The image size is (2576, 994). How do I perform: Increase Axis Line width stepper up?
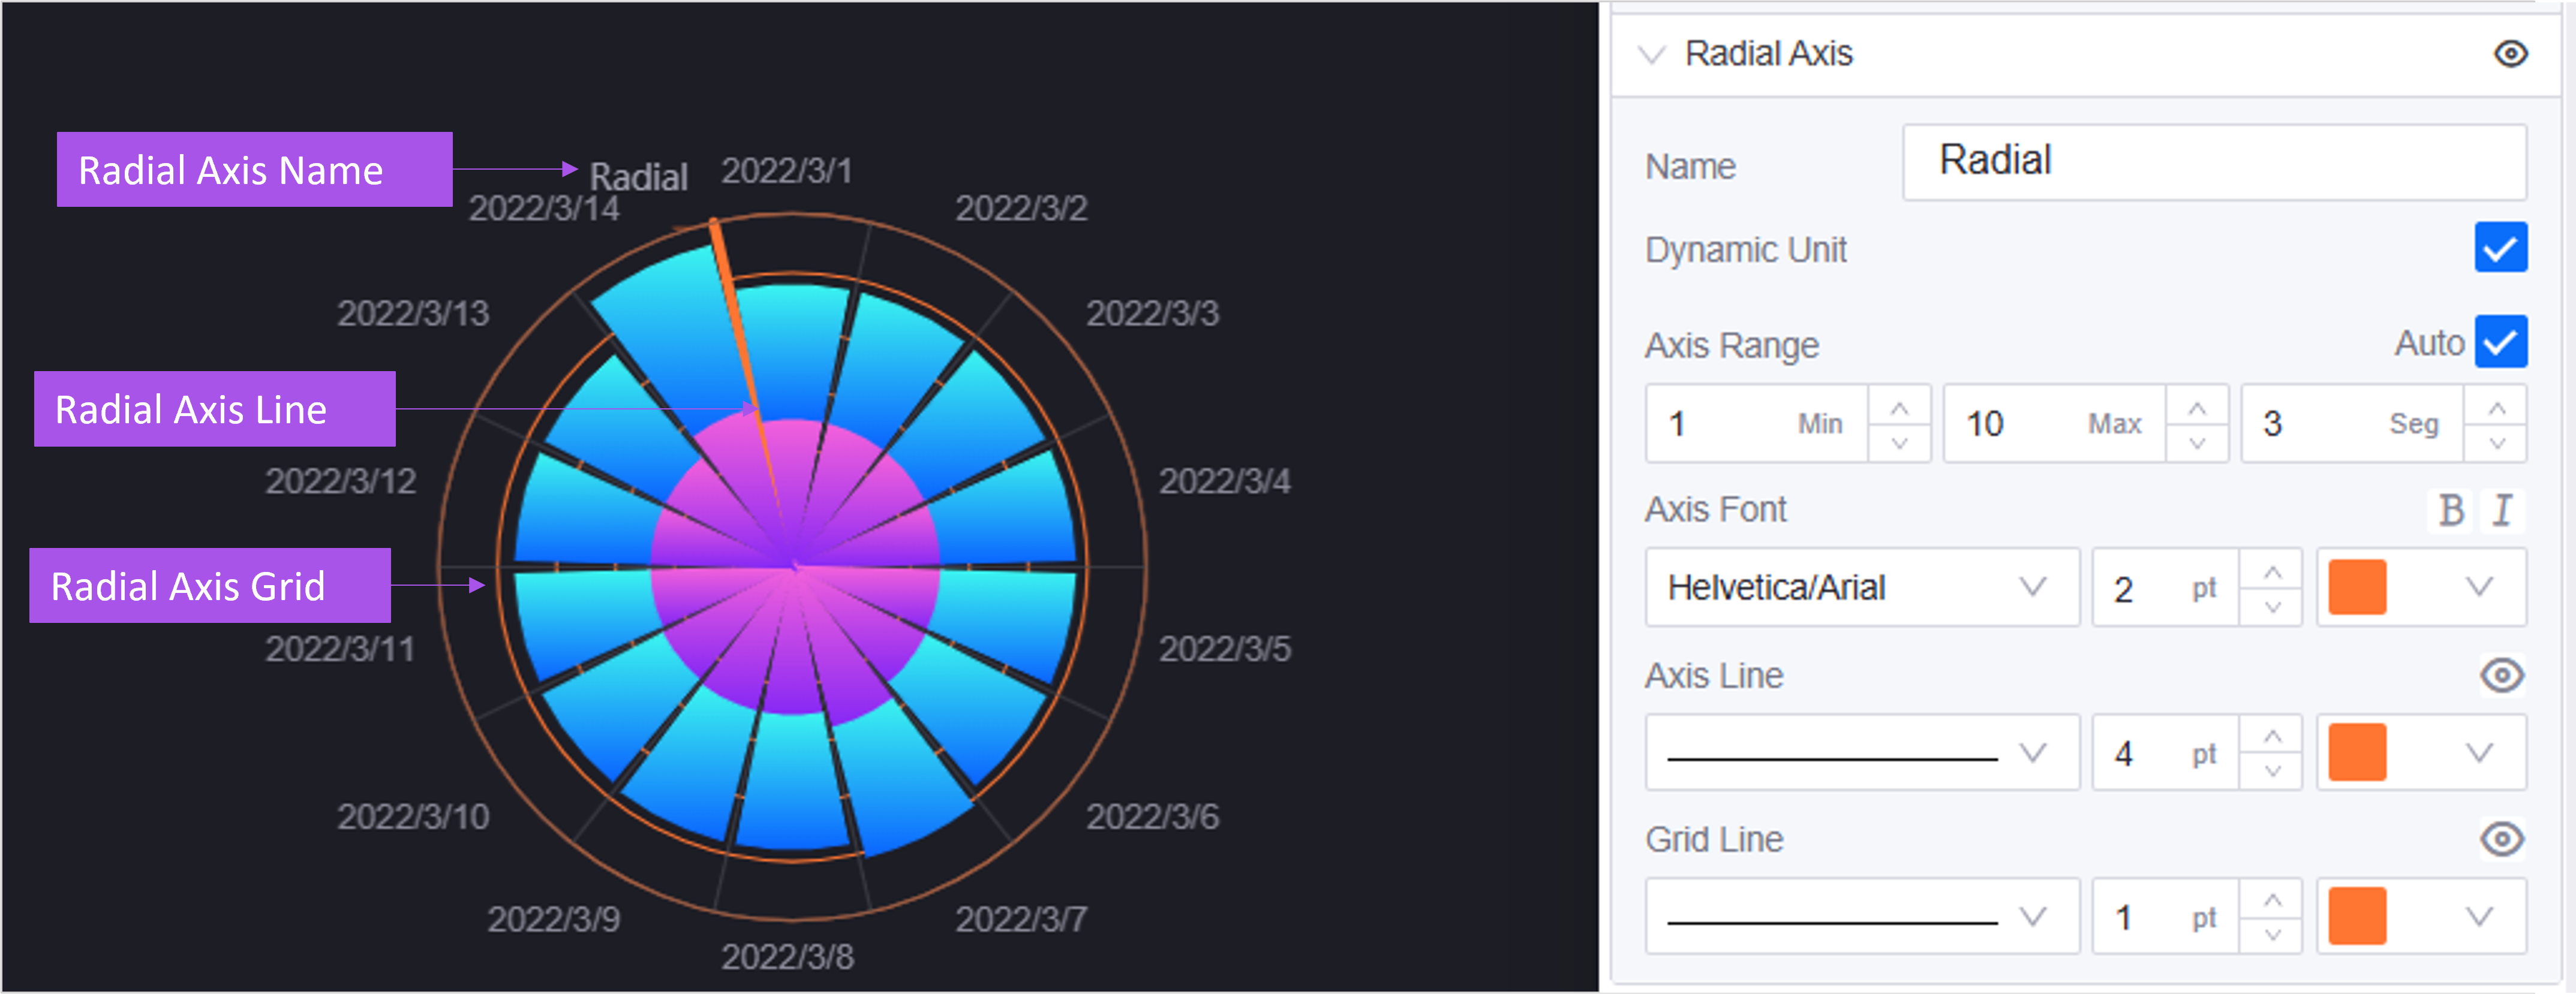2272,736
